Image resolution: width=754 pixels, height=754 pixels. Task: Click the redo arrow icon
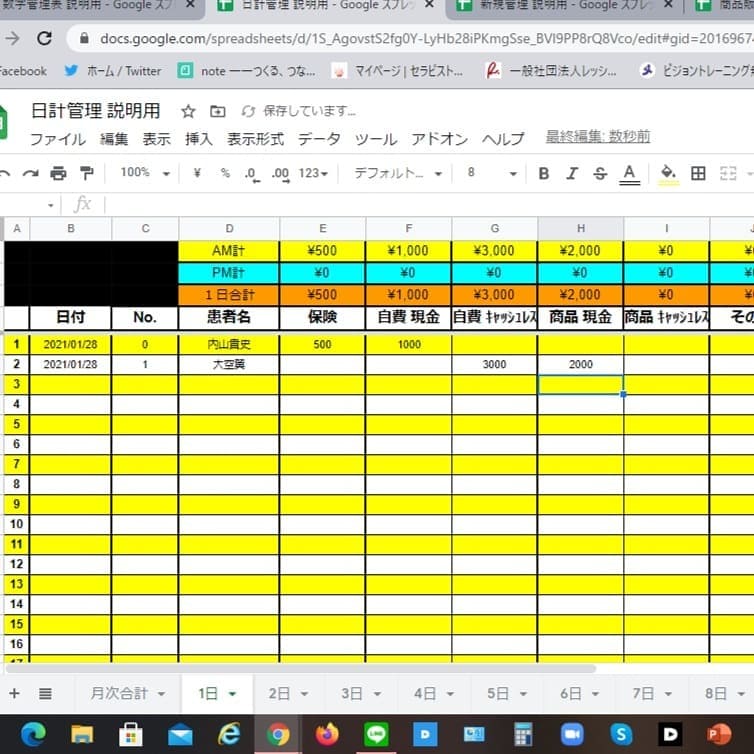point(30,174)
